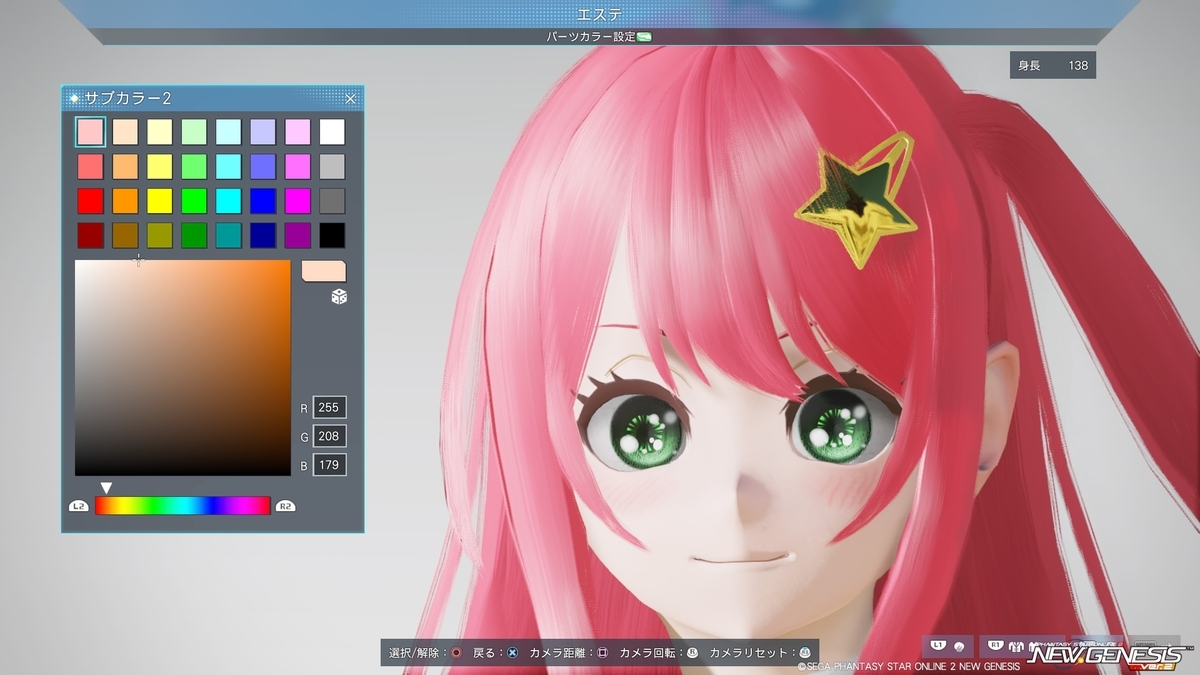Select the light gray swatch

(332, 166)
